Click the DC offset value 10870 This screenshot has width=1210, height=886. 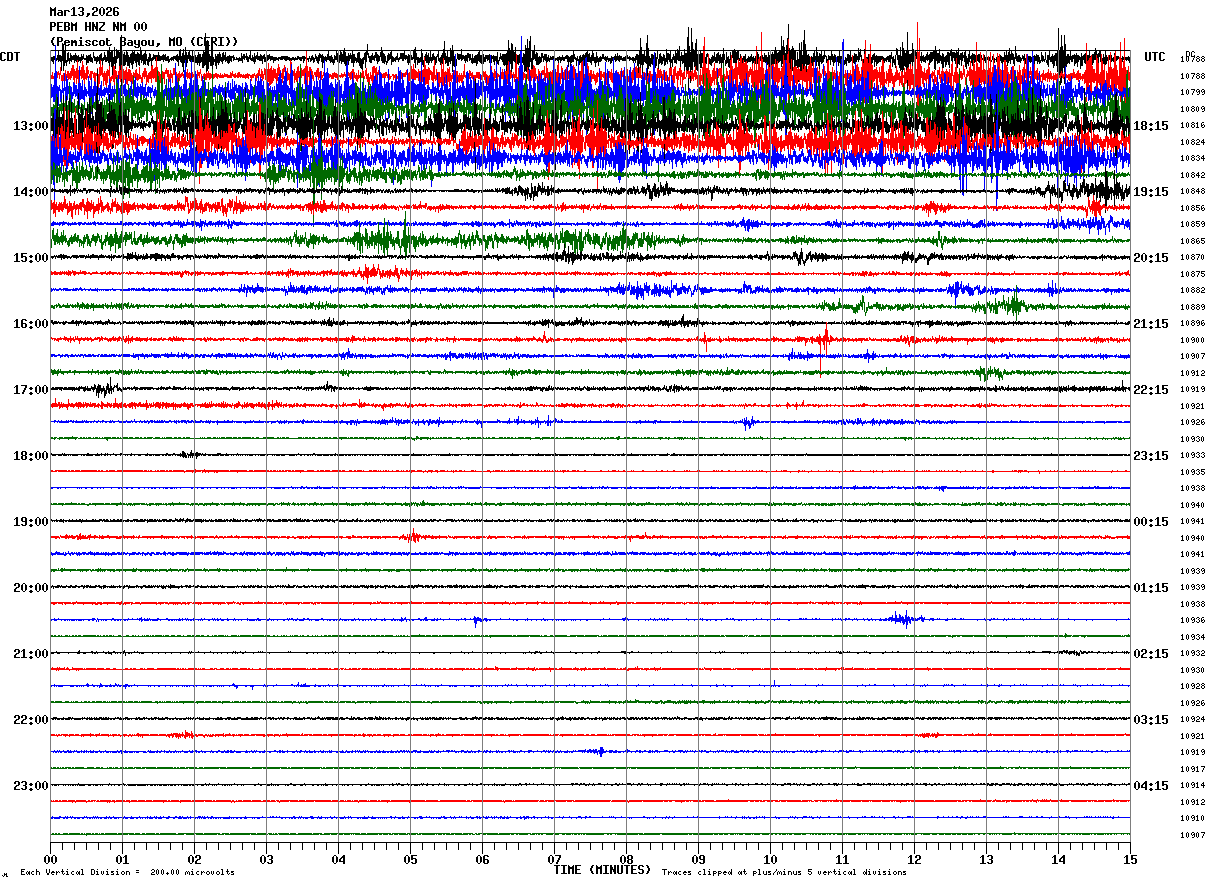coord(1192,258)
